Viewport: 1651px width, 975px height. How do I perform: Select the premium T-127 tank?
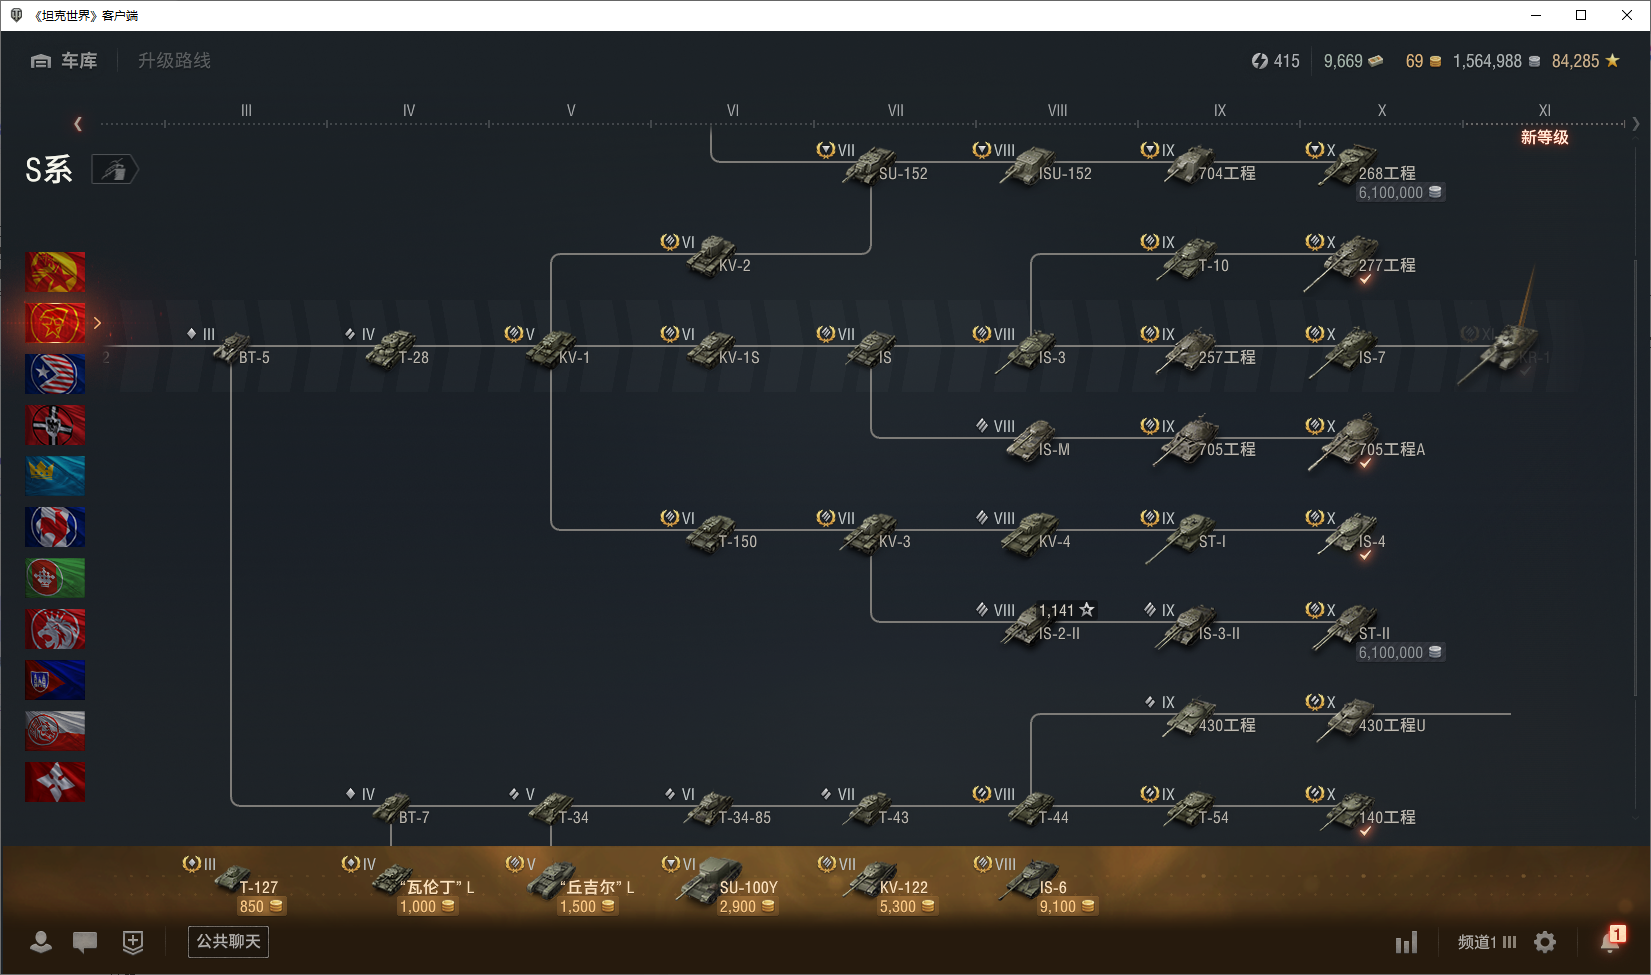[234, 884]
